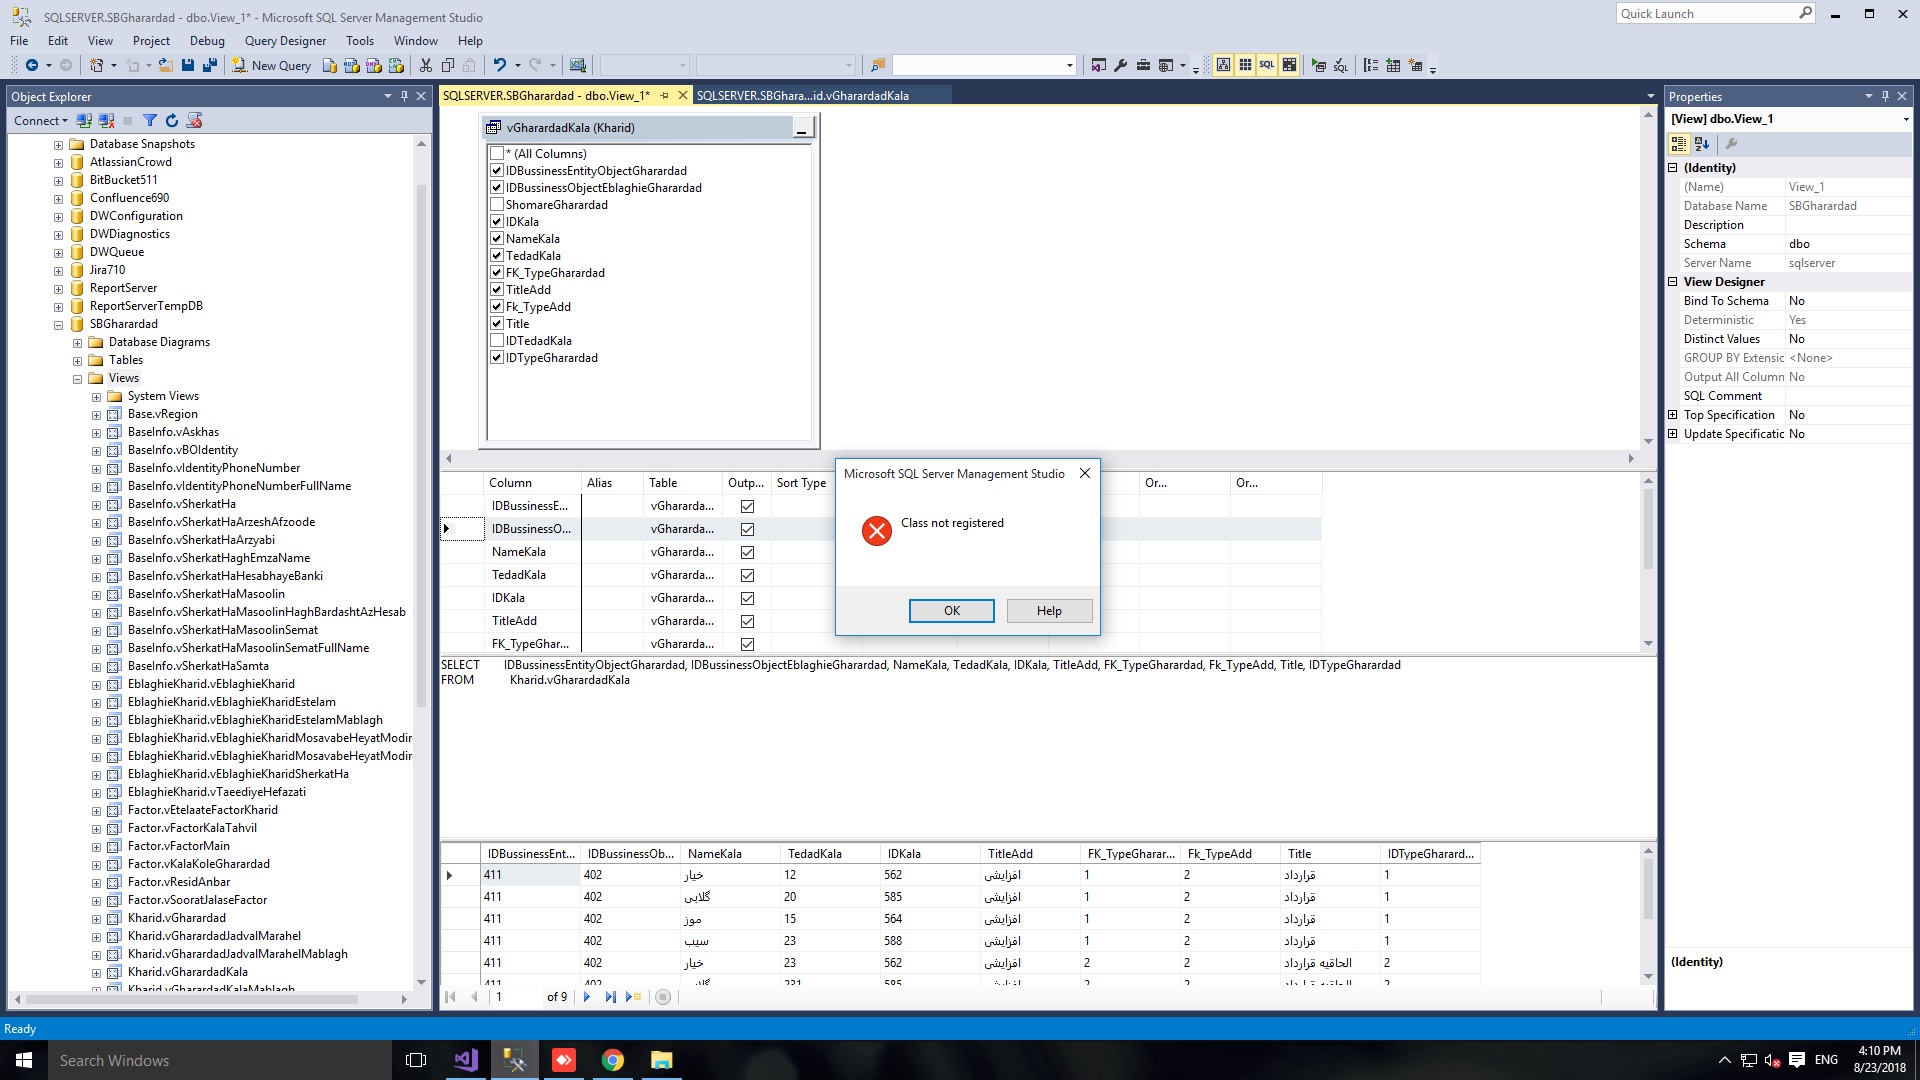The width and height of the screenshot is (1920, 1080).
Task: Open the Query Designer menu
Action: pos(285,41)
